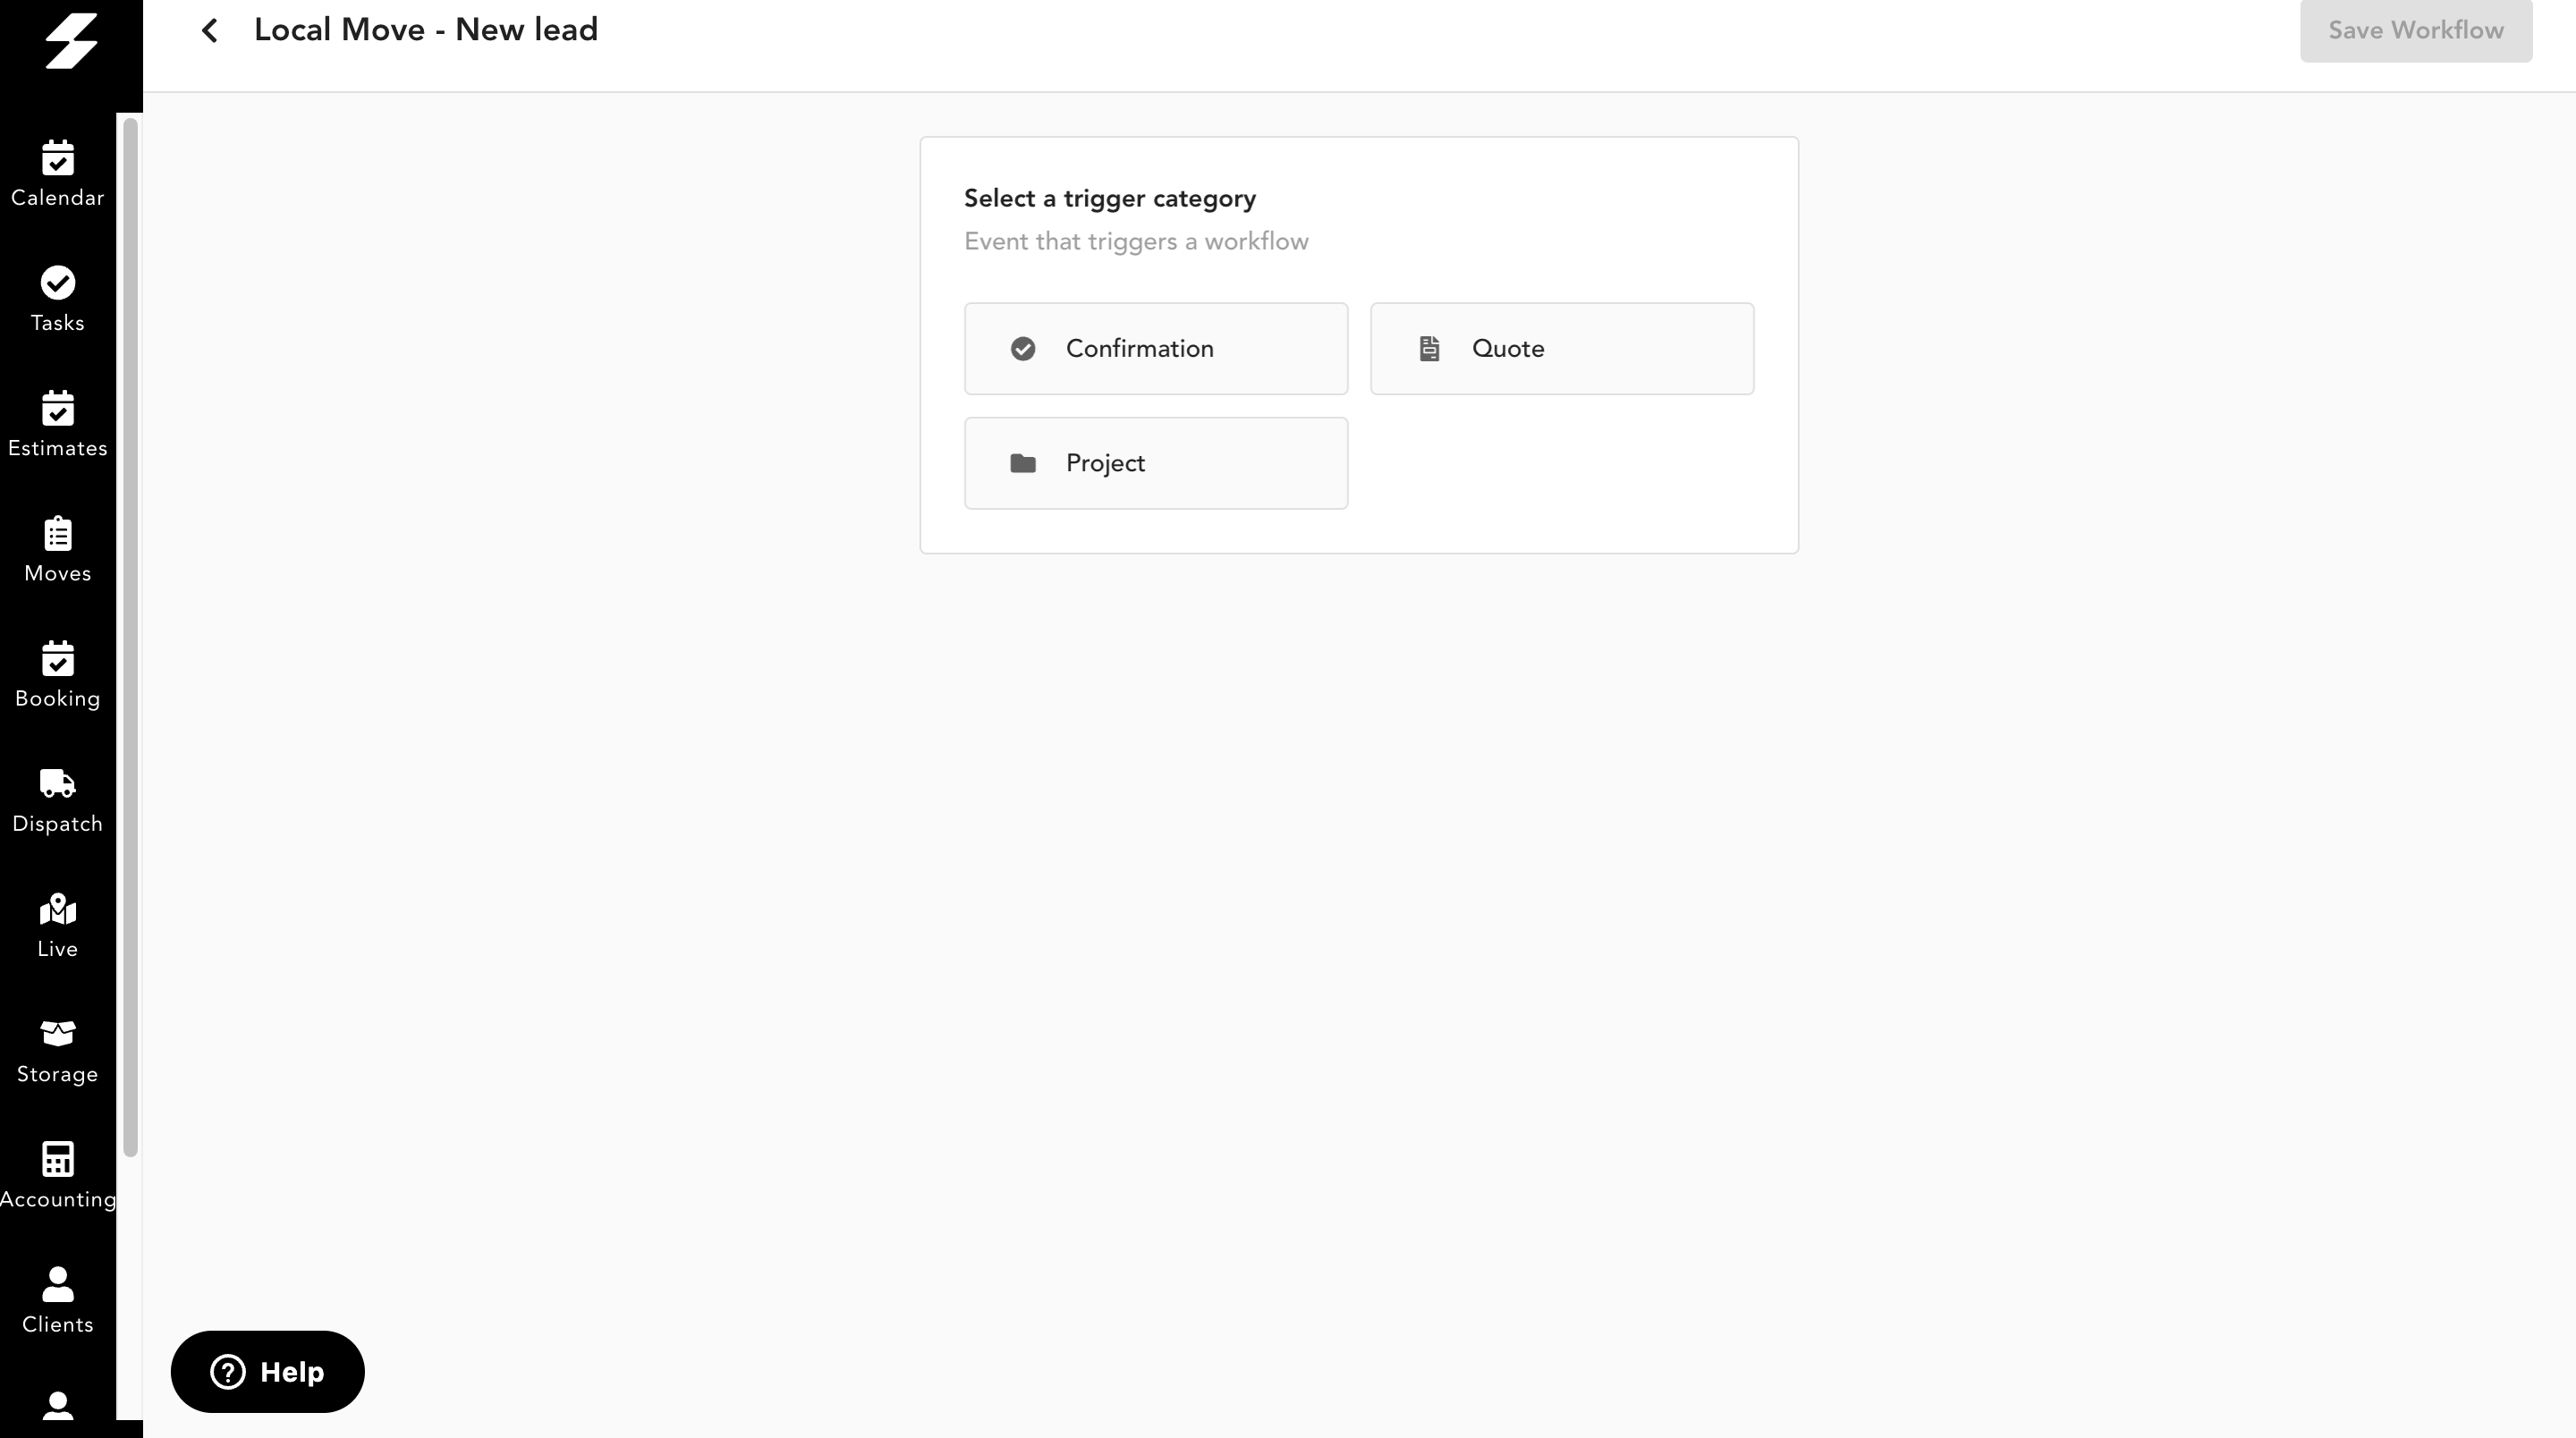Click Local Move workflow title
The width and height of the screenshot is (2576, 1438).
(x=427, y=30)
